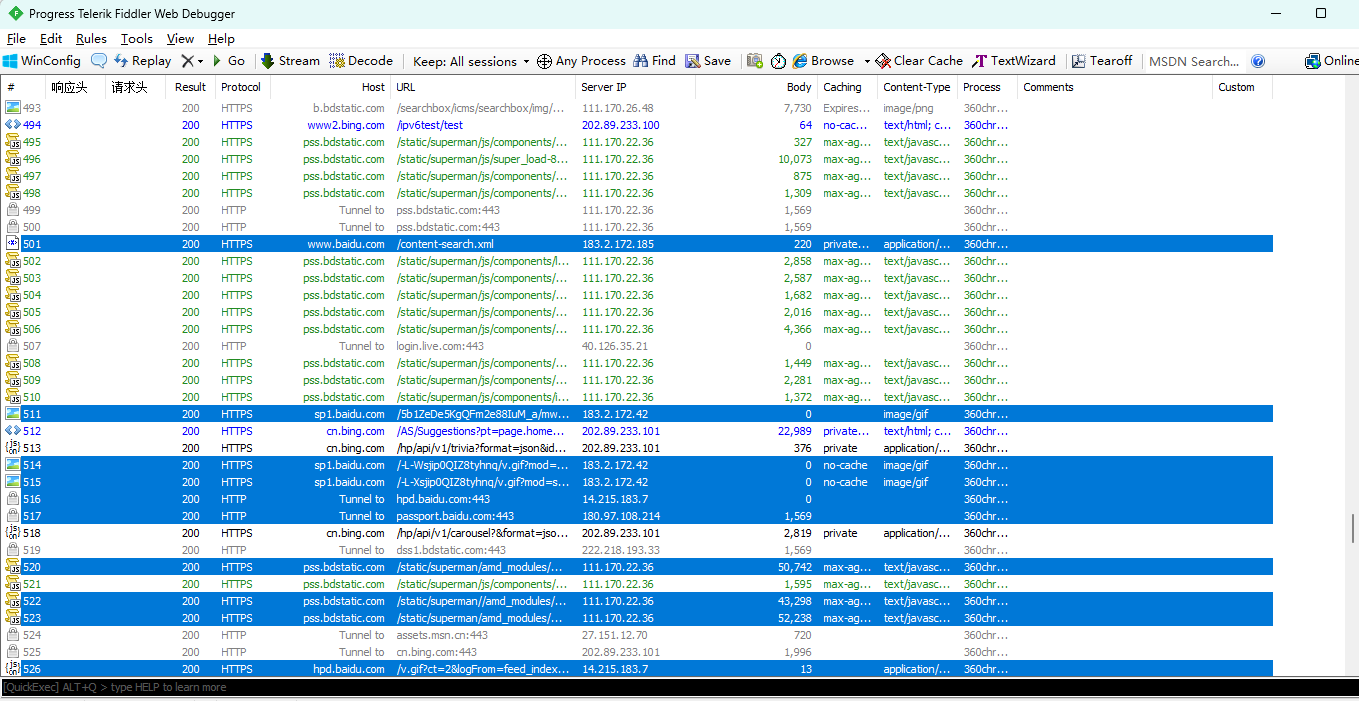Open Find sessions binoculars
This screenshot has height=701, width=1359.
click(x=655, y=61)
